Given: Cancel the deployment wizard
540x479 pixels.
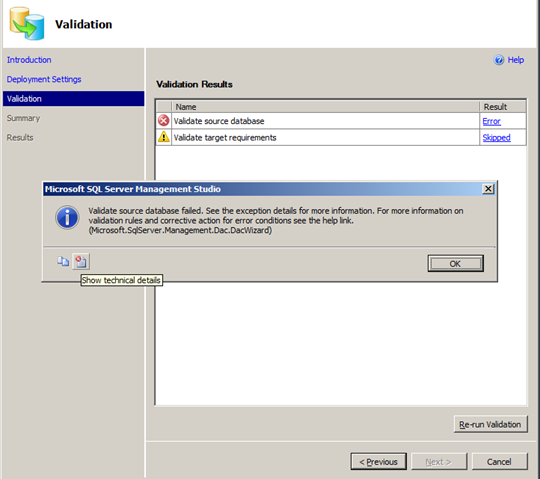Looking at the screenshot, I should pyautogui.click(x=499, y=461).
